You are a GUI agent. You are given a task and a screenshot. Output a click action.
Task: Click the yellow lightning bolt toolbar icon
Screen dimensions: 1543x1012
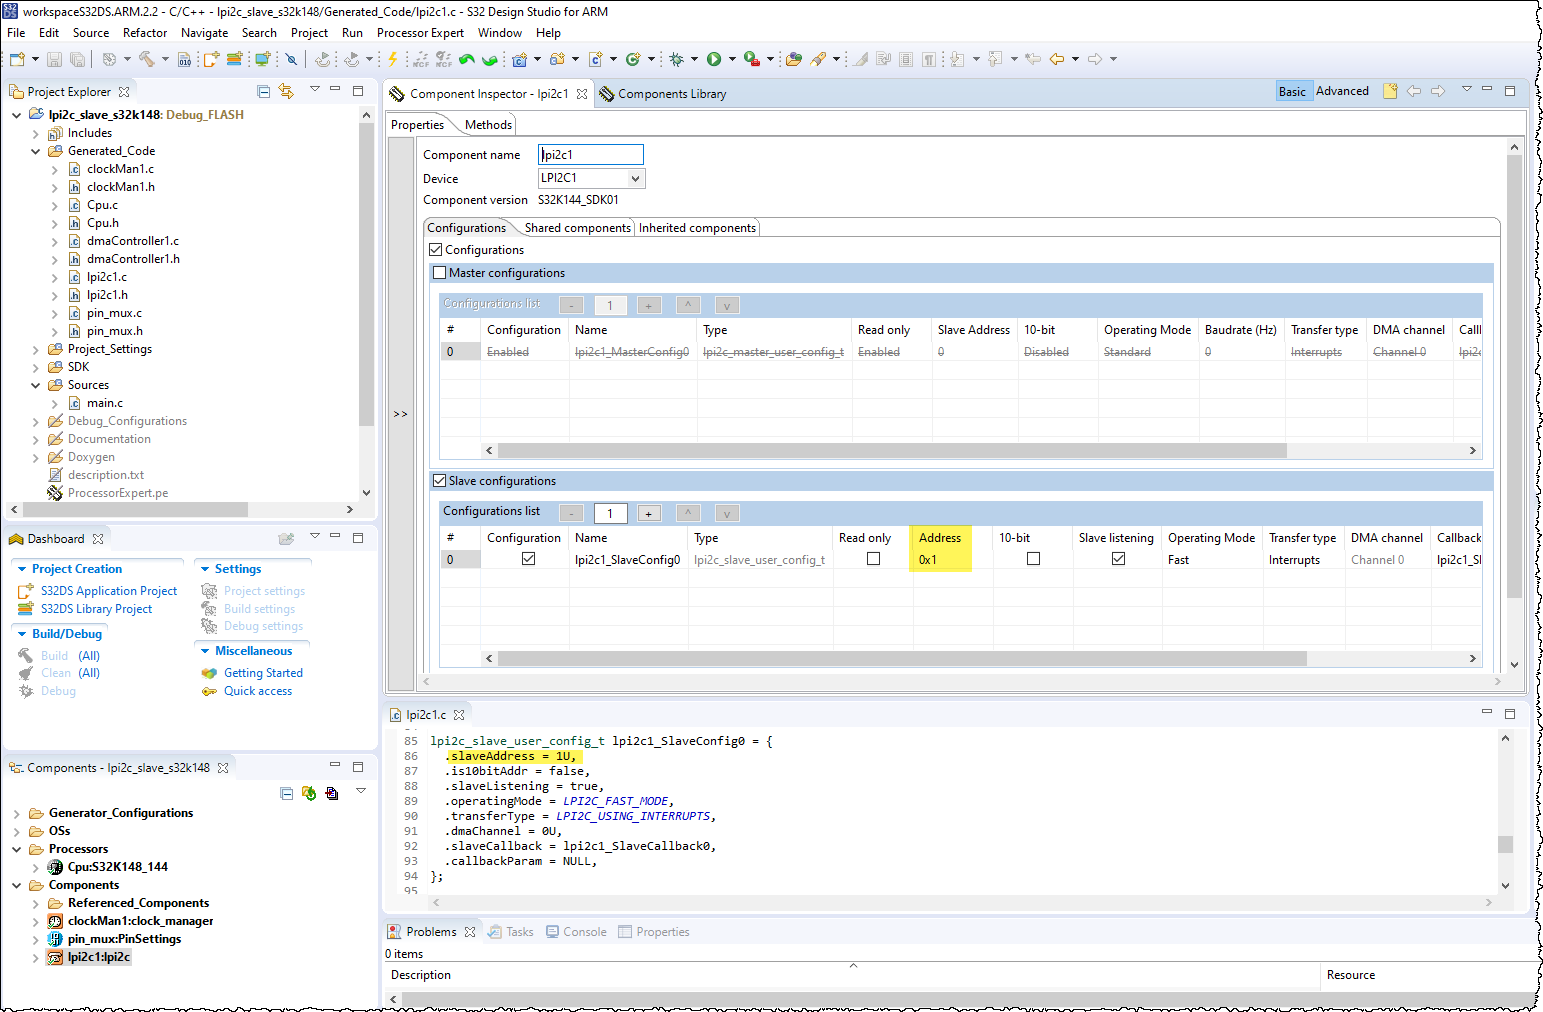click(393, 60)
